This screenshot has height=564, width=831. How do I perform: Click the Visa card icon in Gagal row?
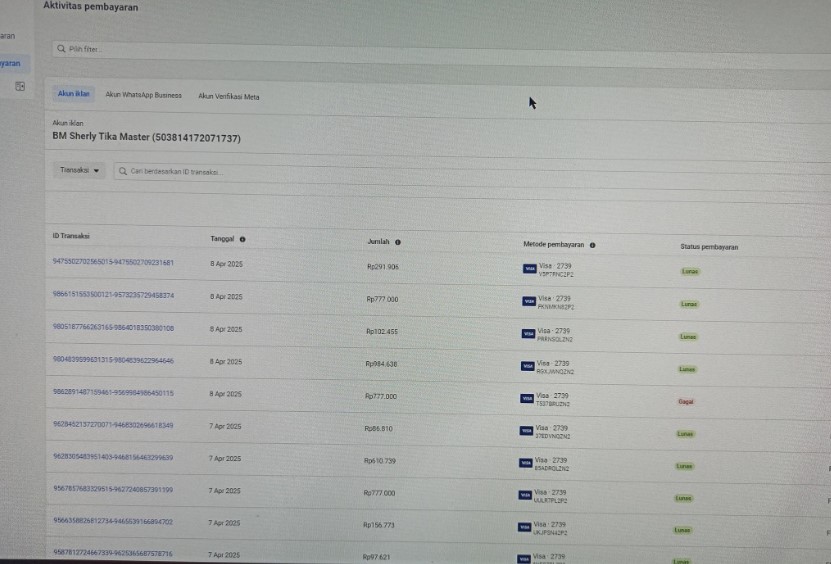528,399
